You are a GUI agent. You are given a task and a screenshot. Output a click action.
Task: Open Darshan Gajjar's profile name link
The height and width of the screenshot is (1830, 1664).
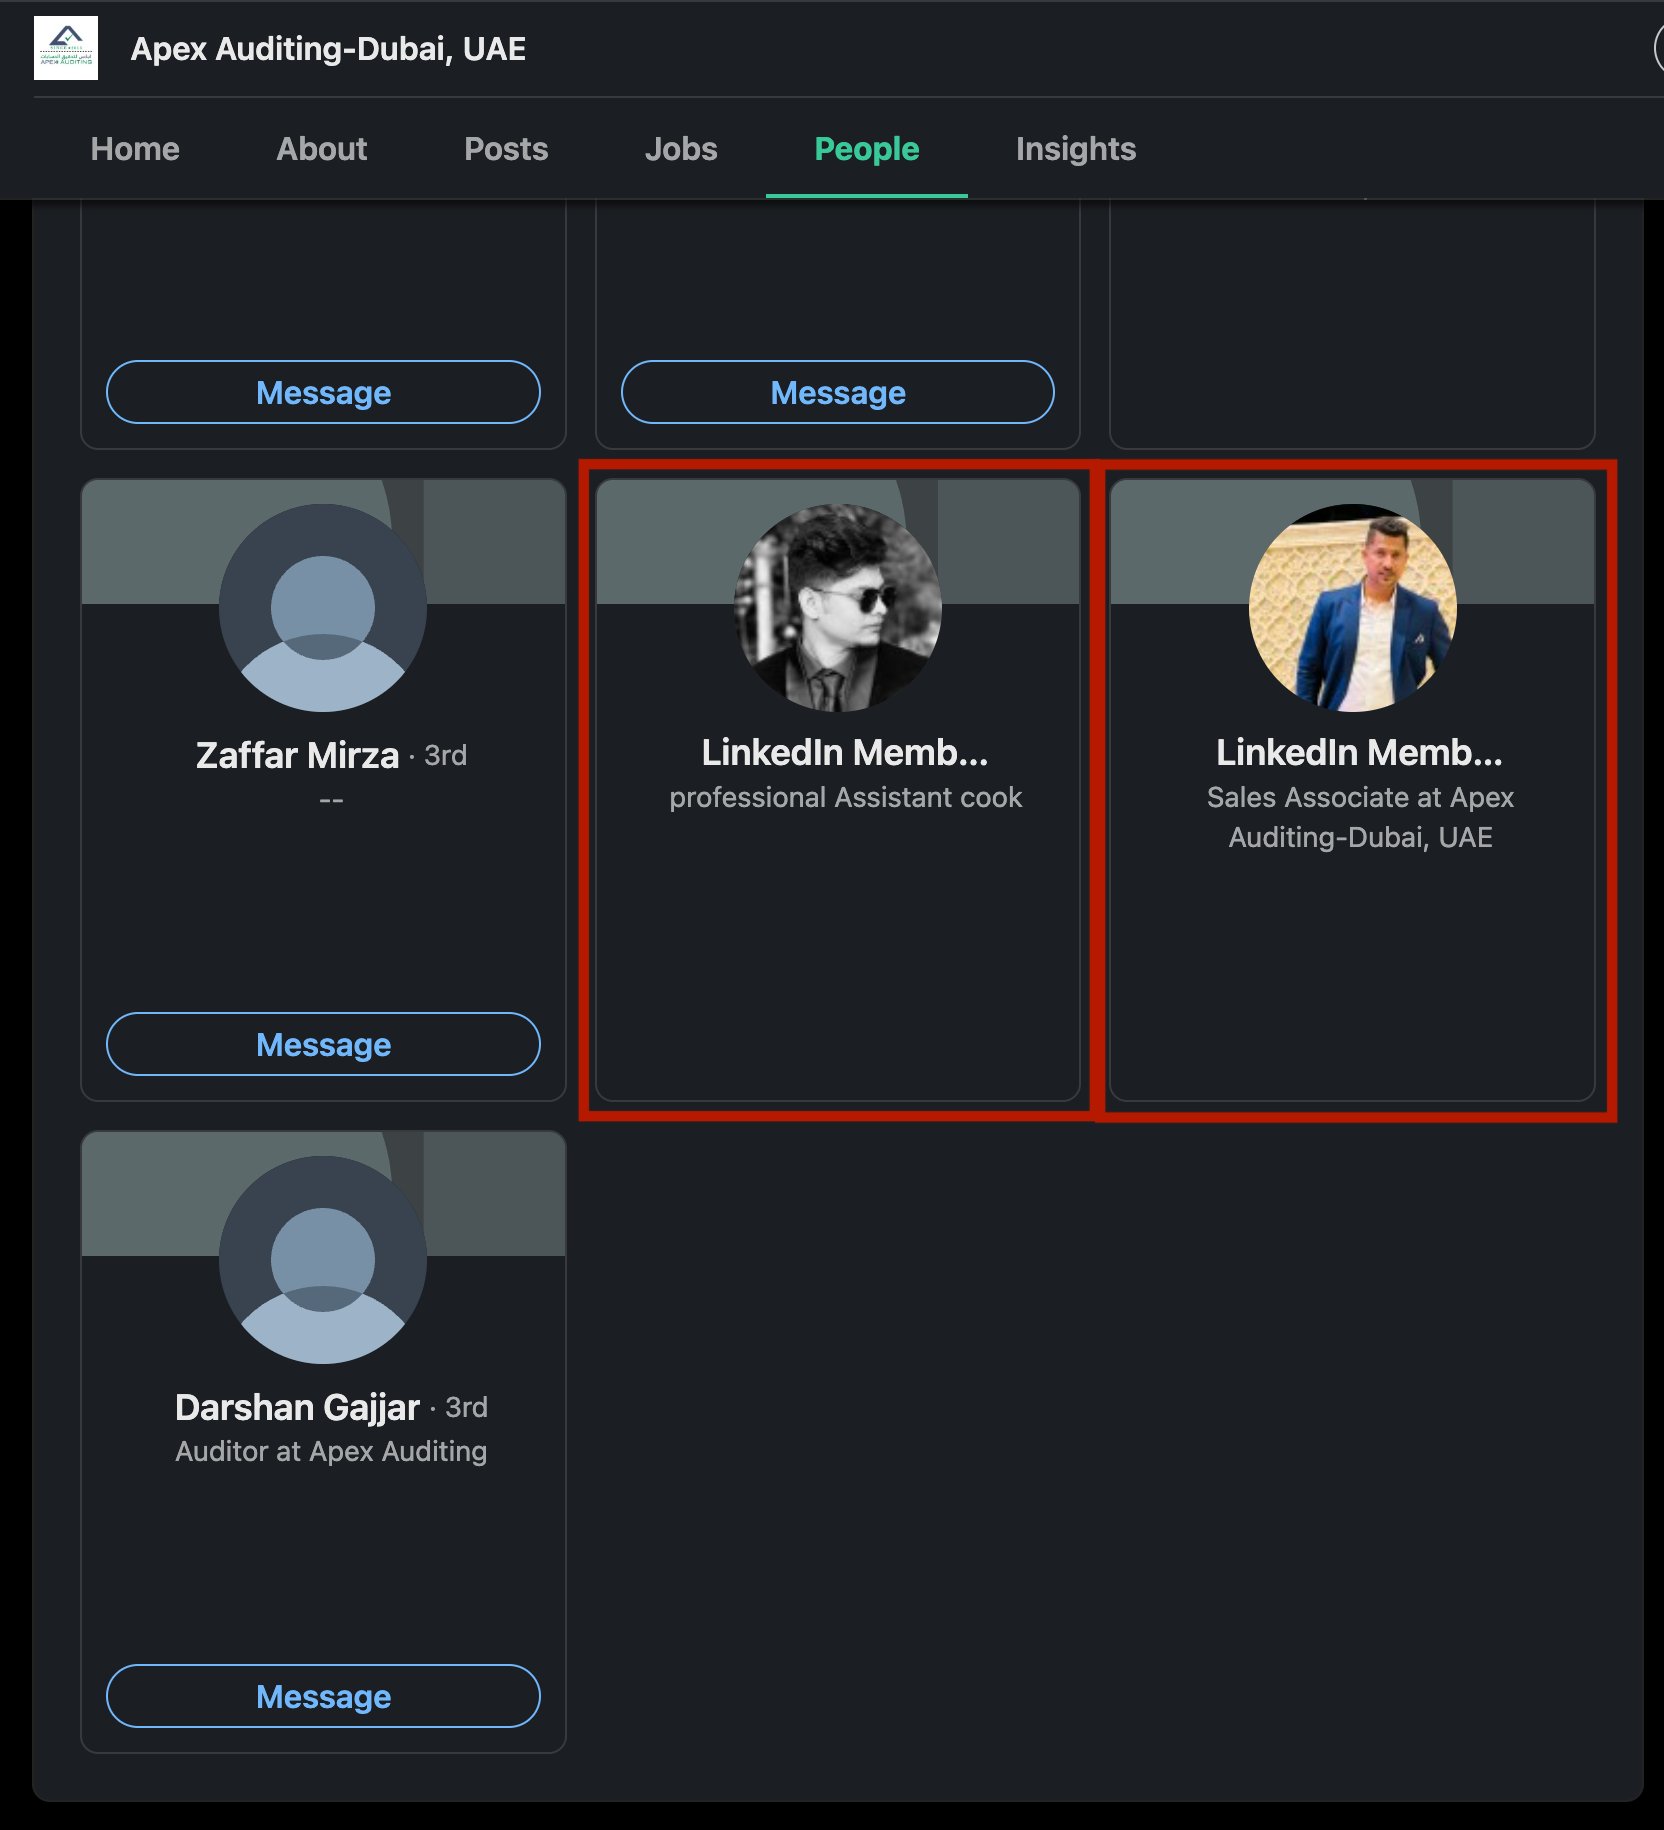point(297,1407)
